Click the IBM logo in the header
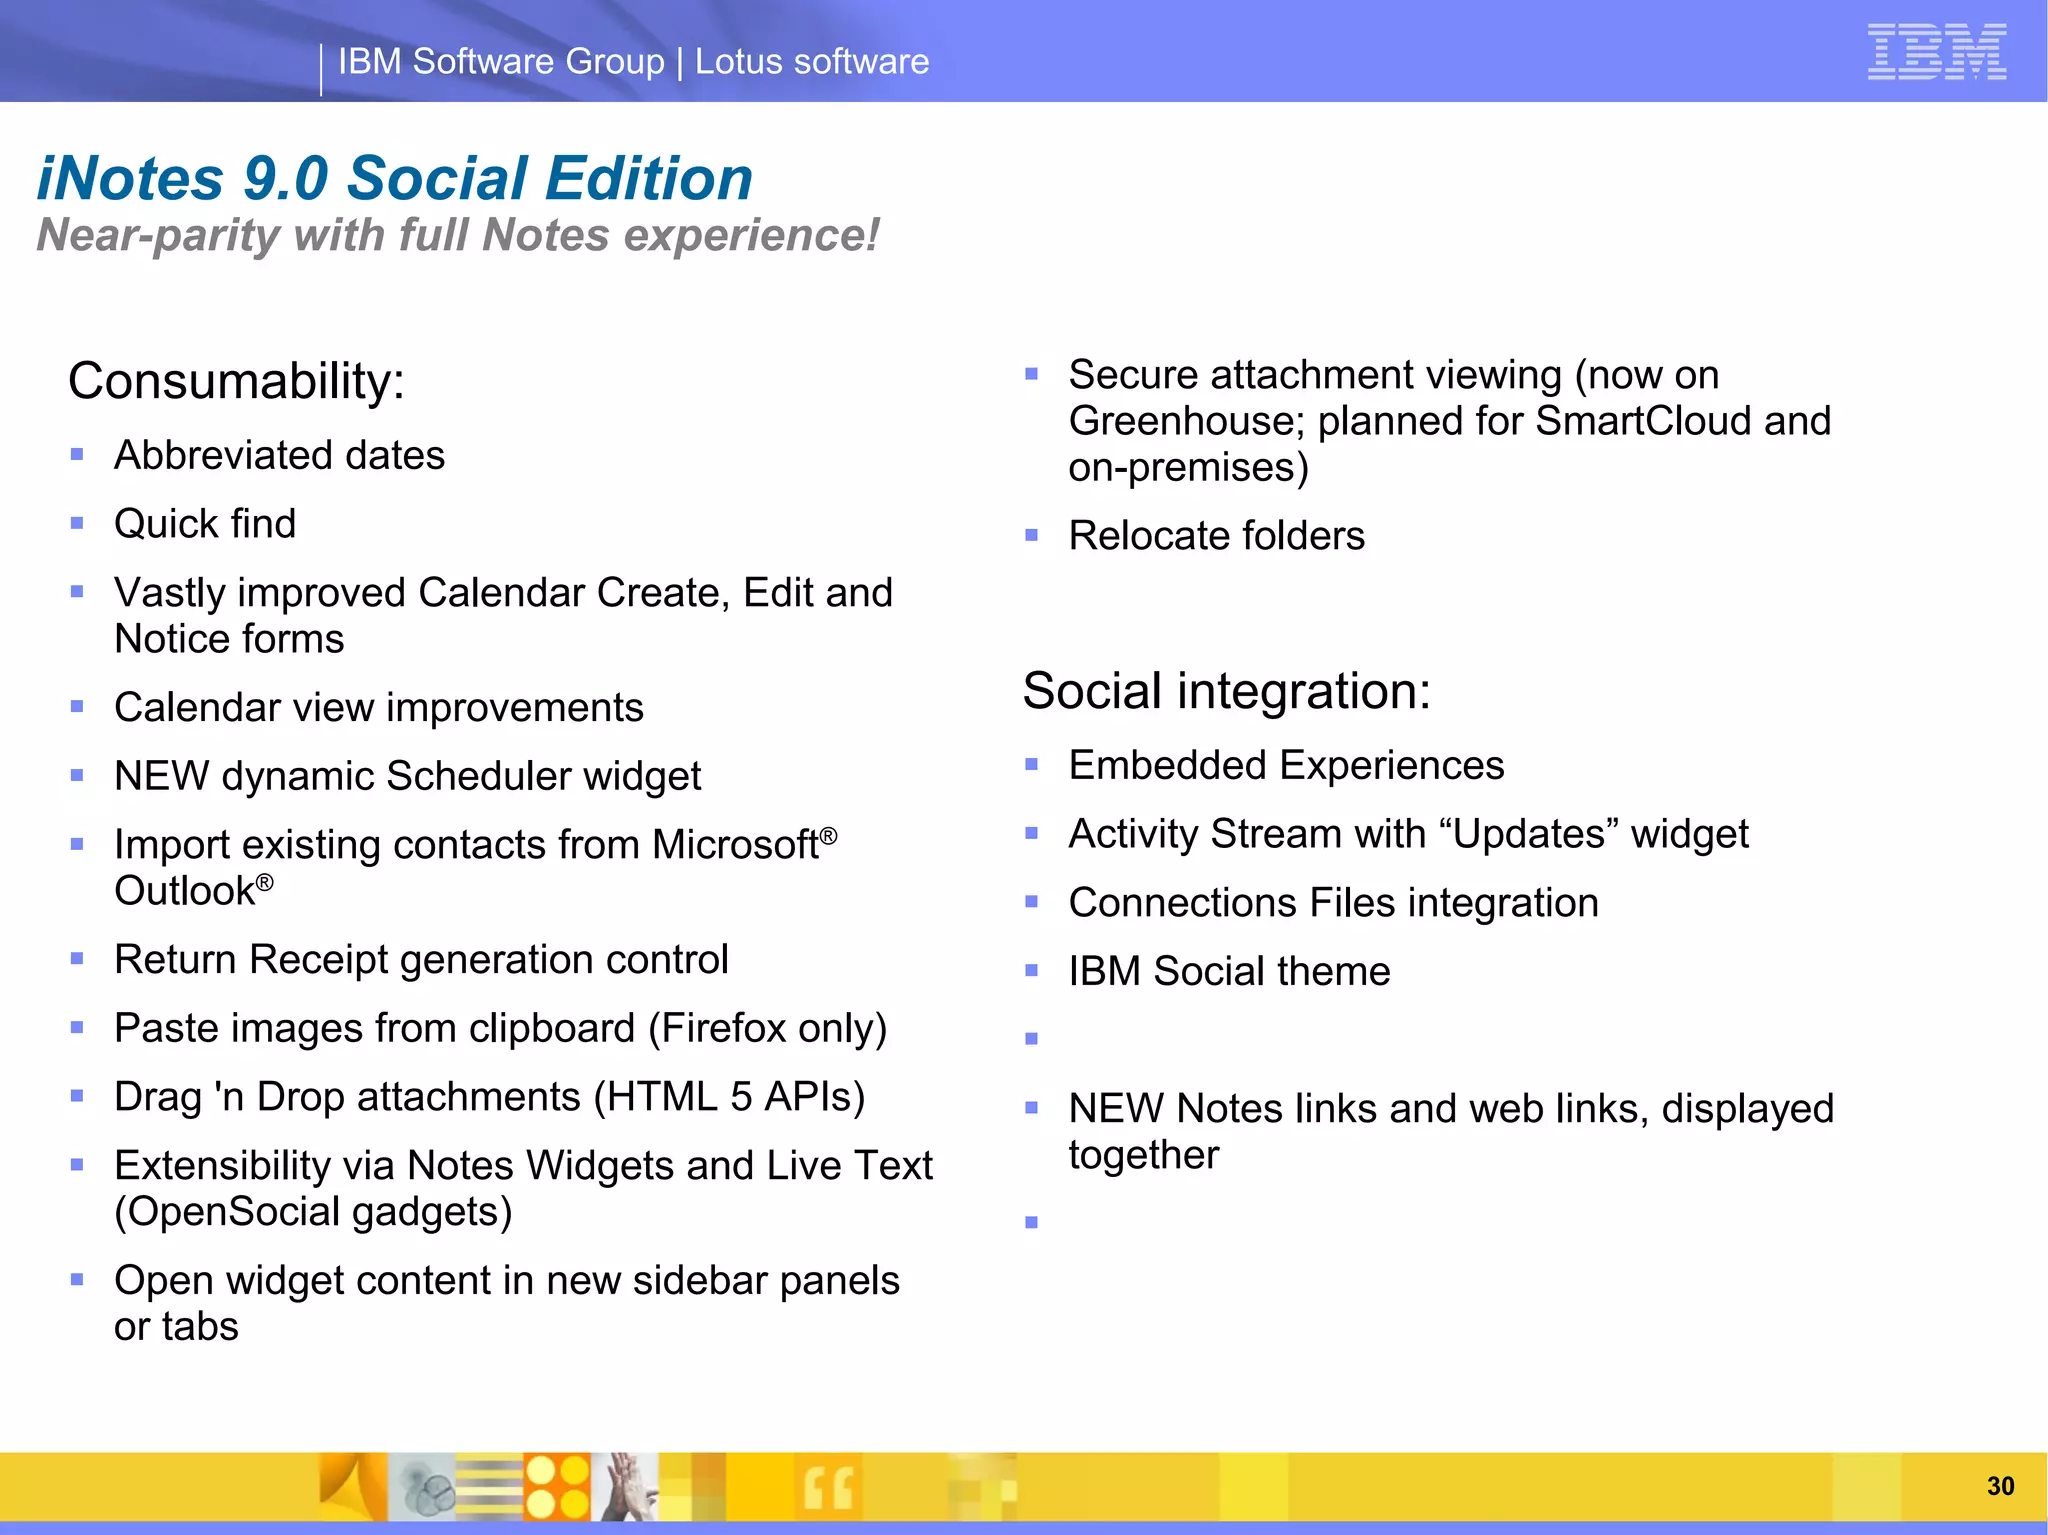This screenshot has height=1535, width=2048. 1936,51
